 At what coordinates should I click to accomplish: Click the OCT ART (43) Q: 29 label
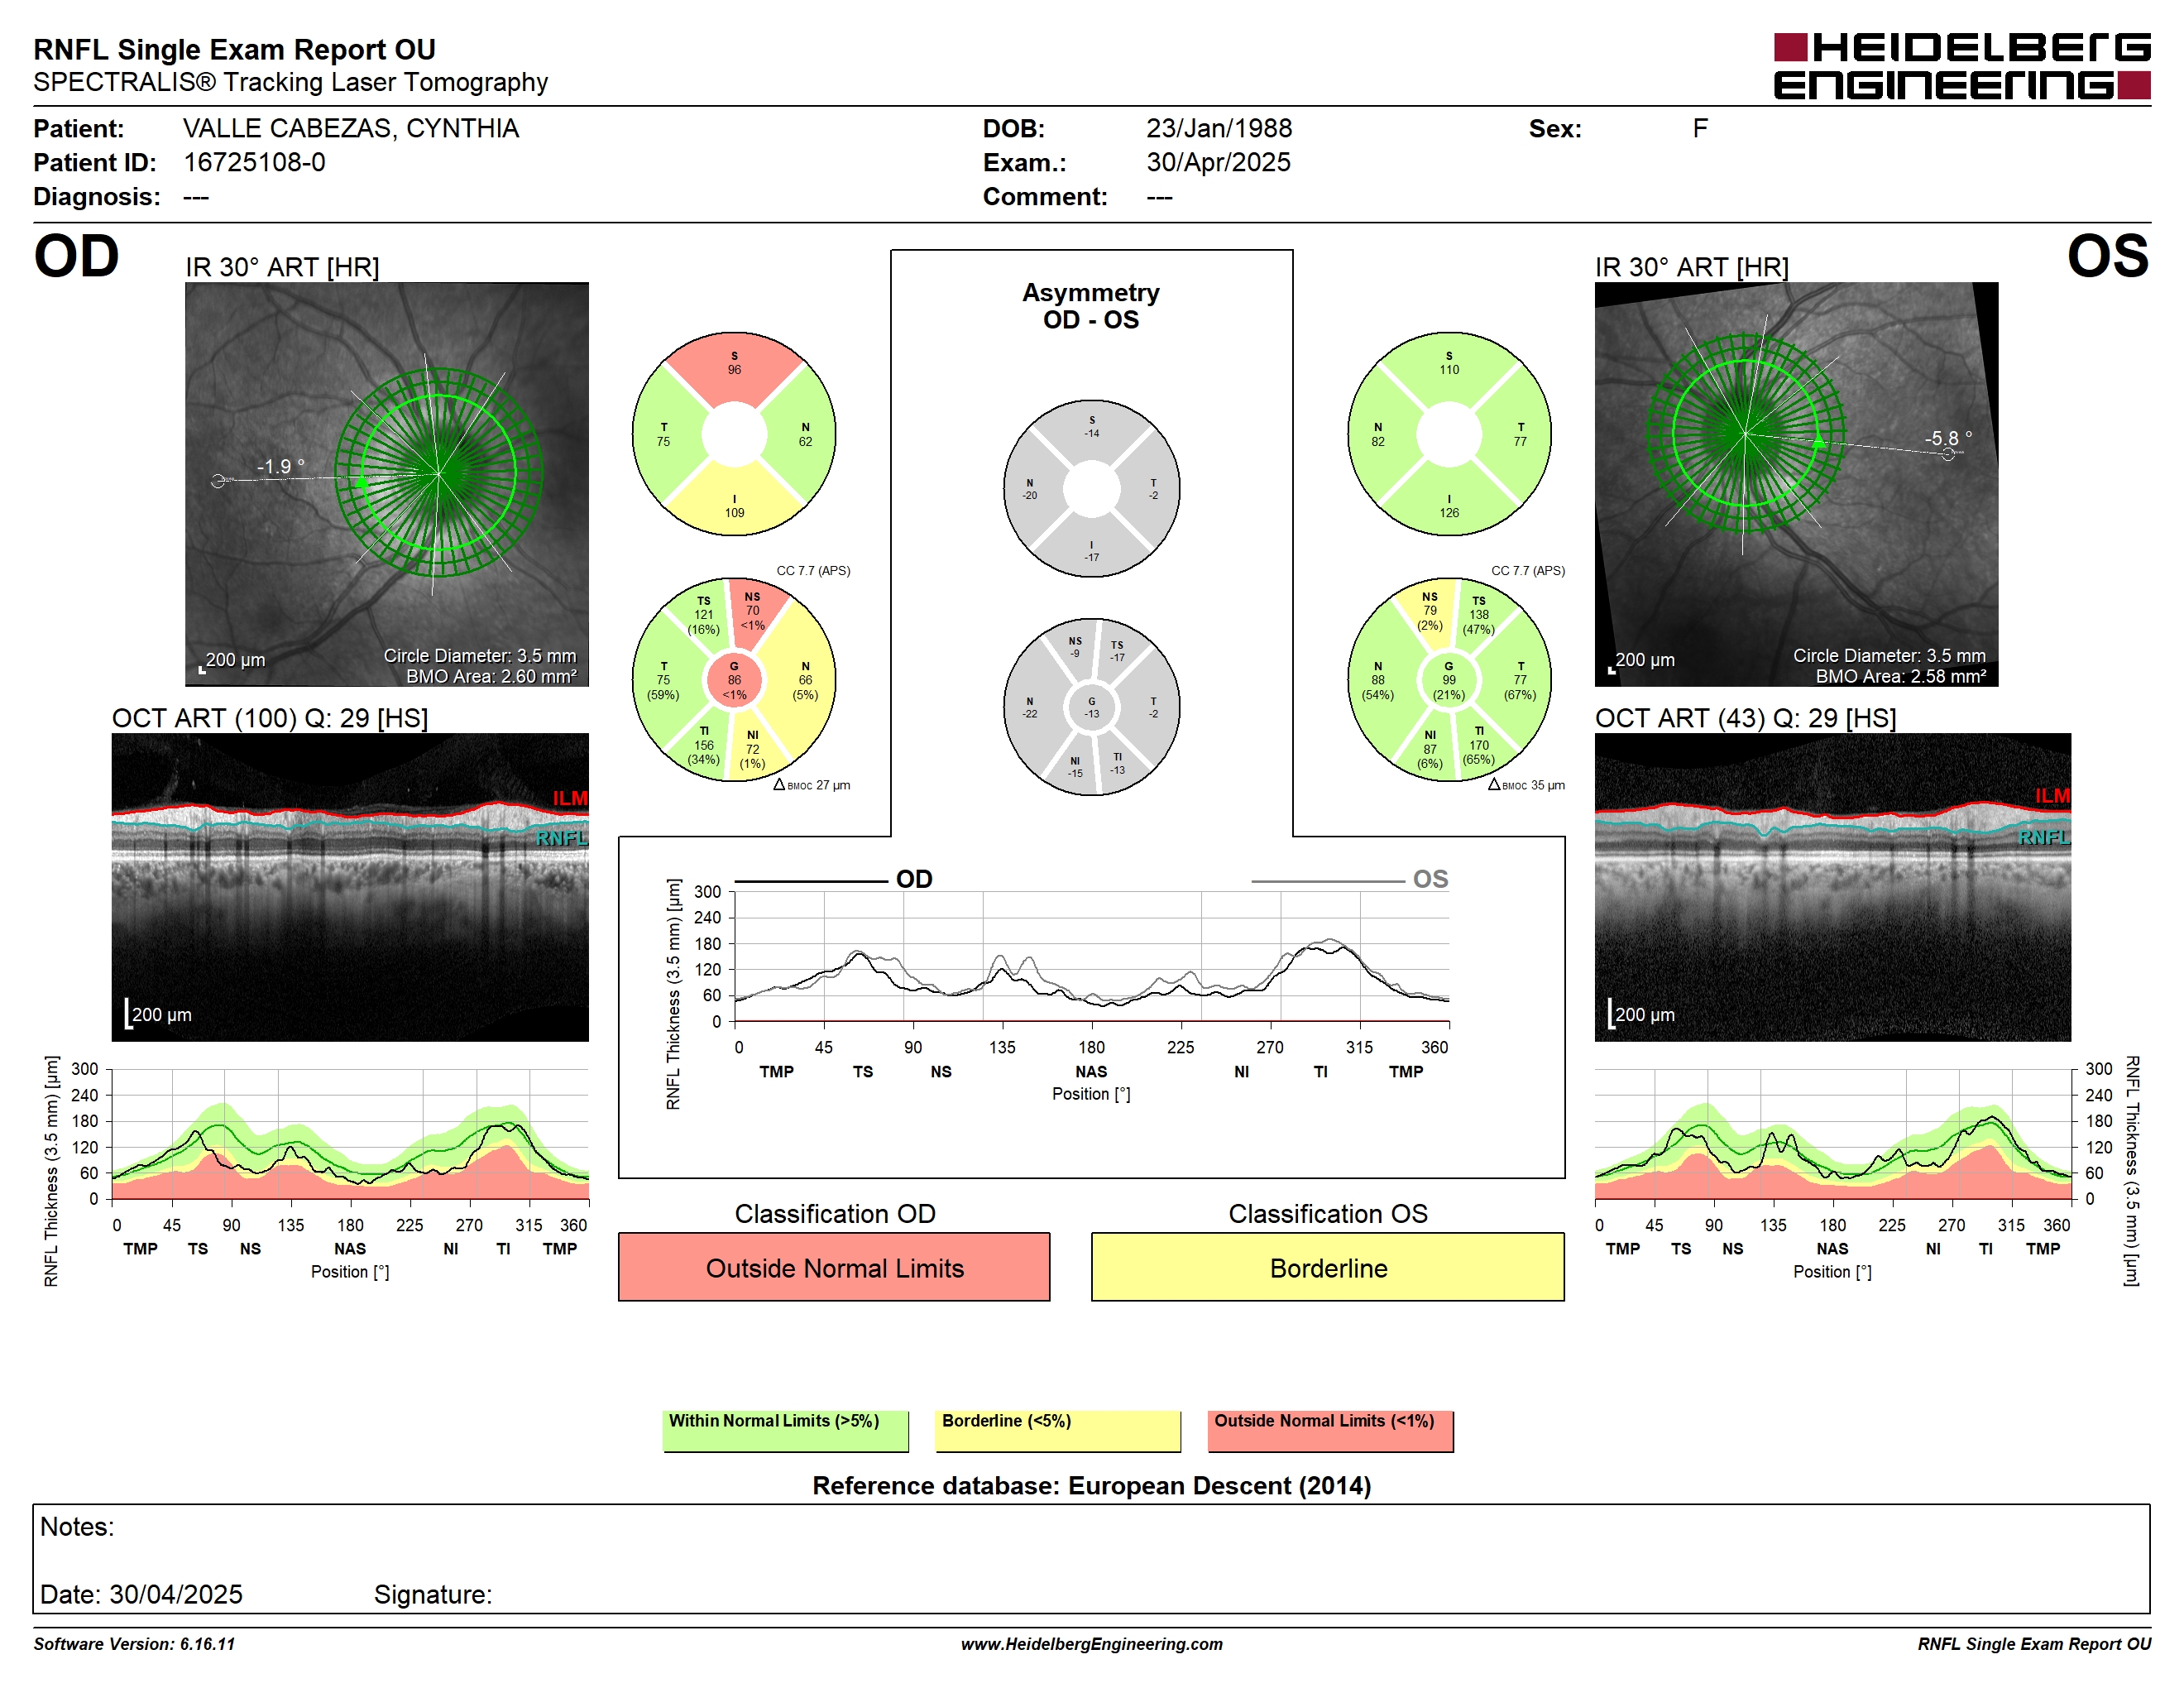coord(1745,718)
